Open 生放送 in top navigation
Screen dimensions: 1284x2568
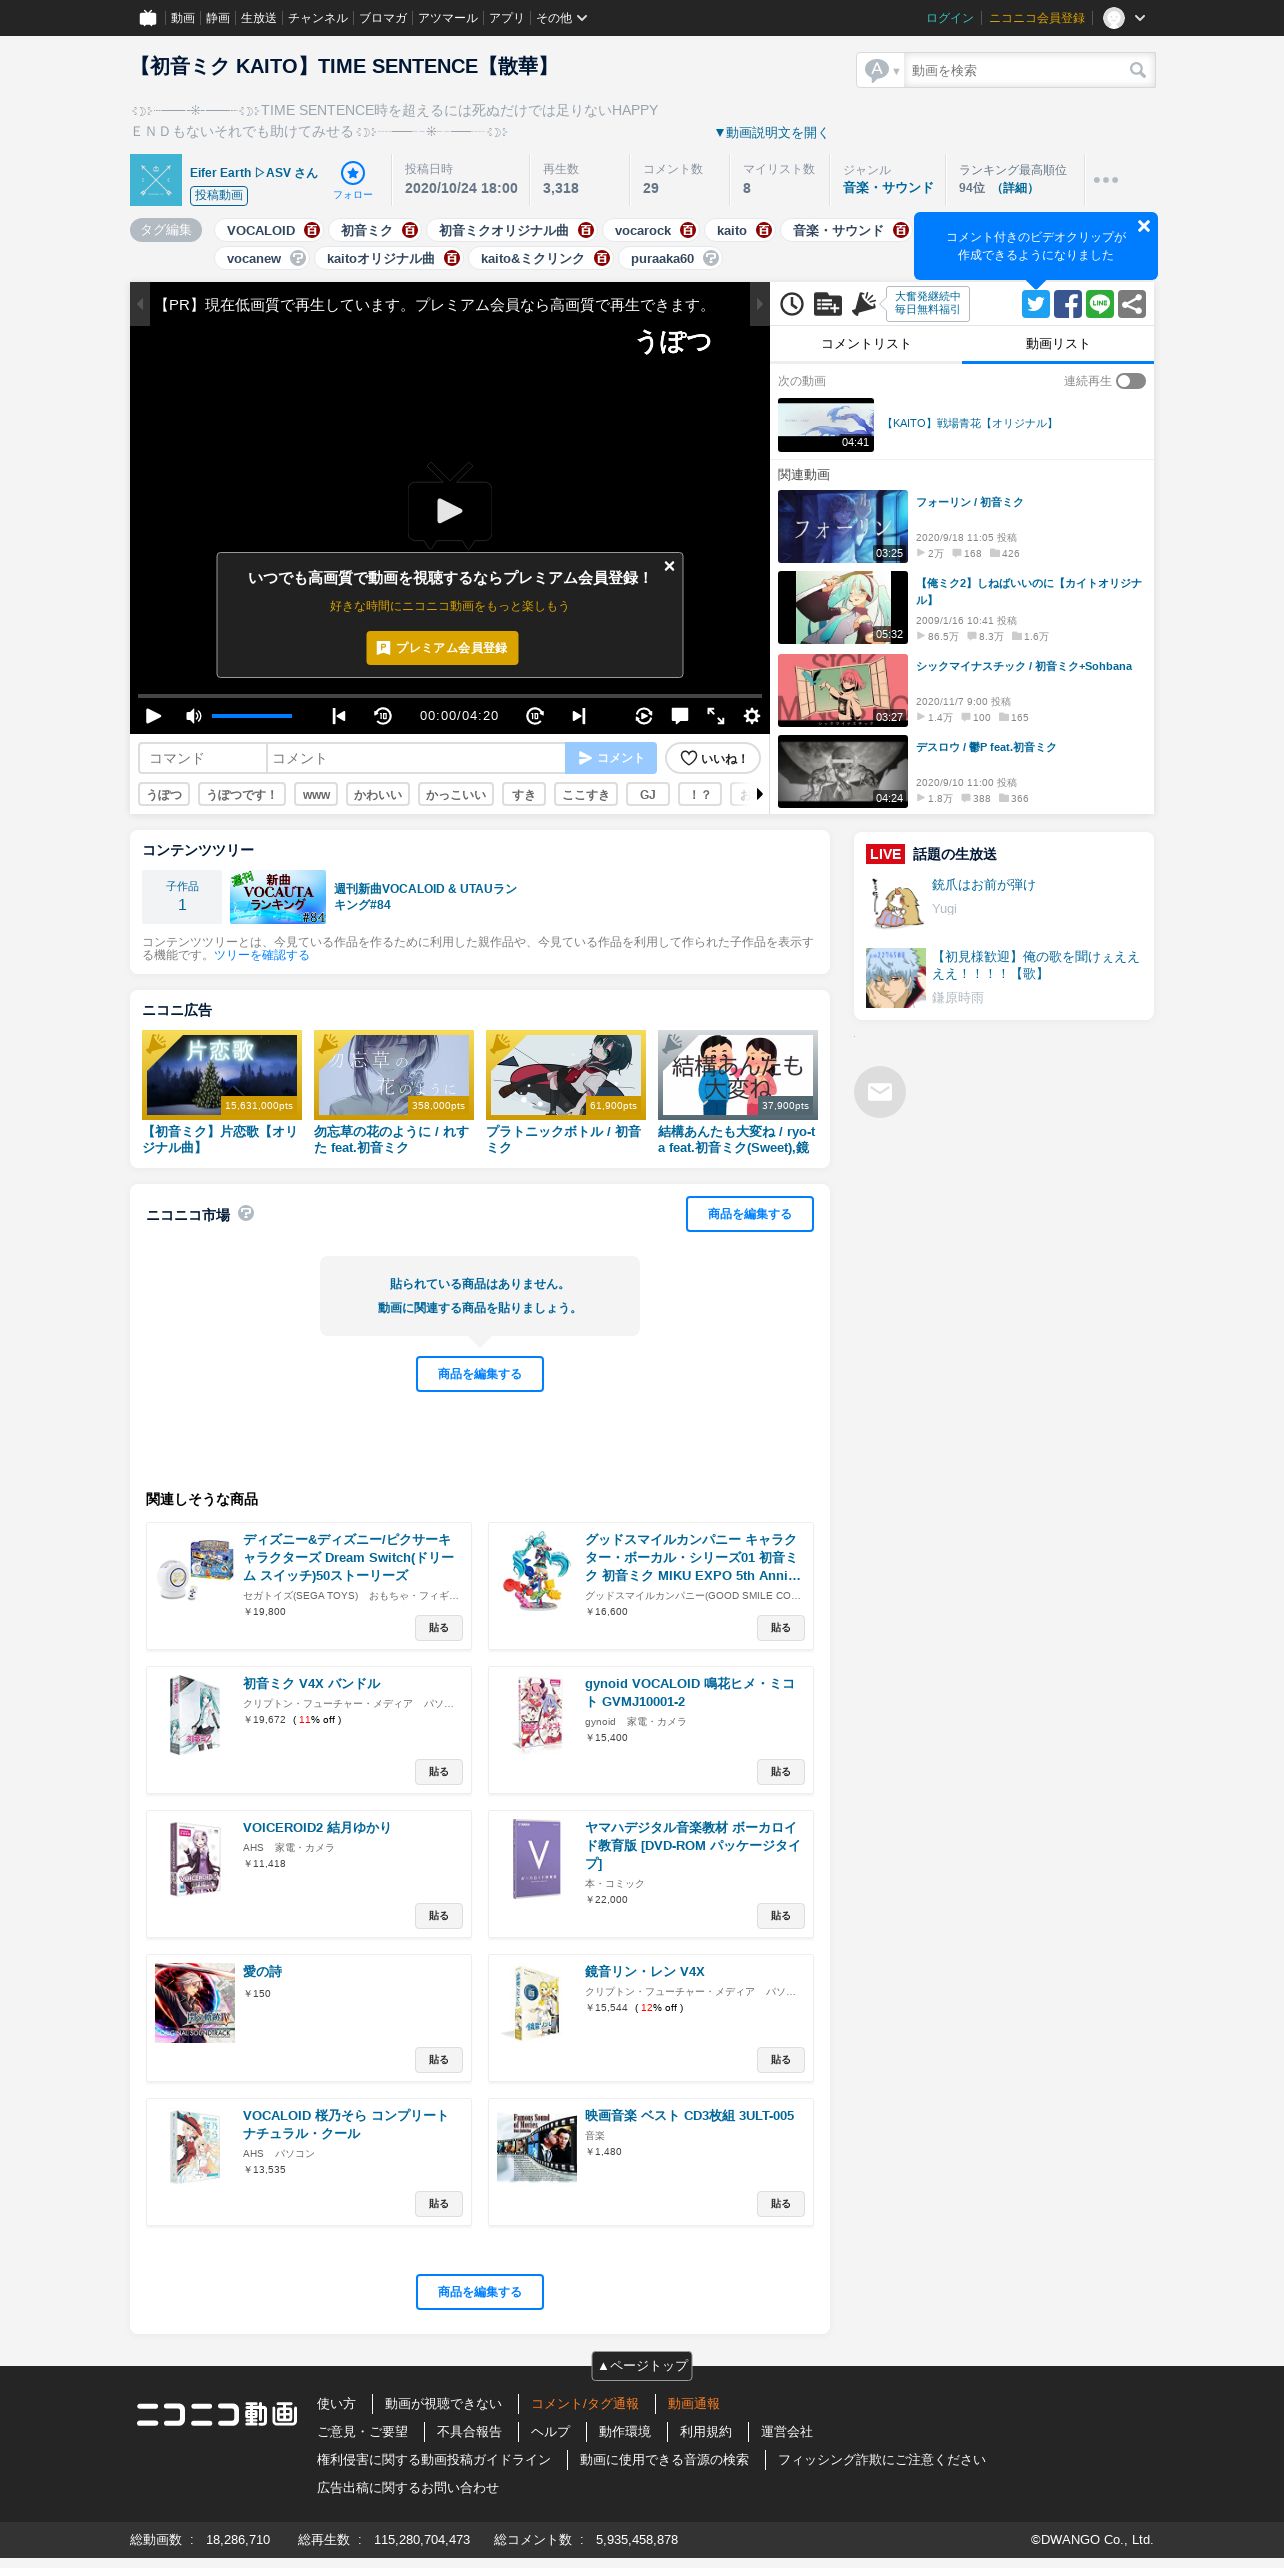tap(258, 18)
